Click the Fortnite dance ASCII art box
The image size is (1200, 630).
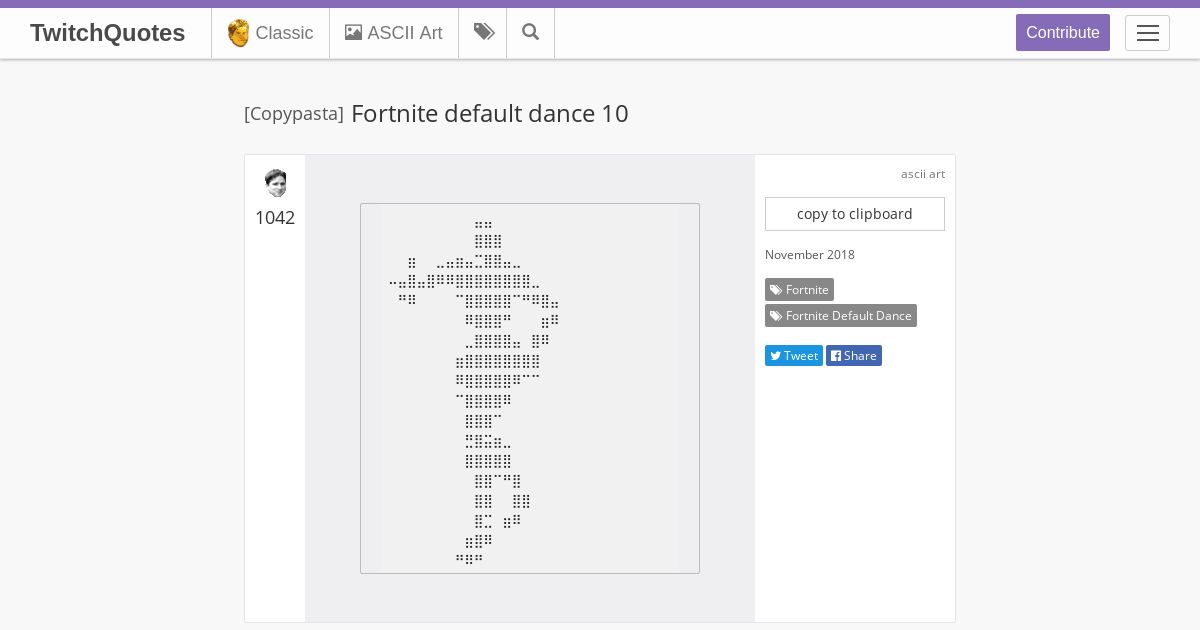(530, 388)
